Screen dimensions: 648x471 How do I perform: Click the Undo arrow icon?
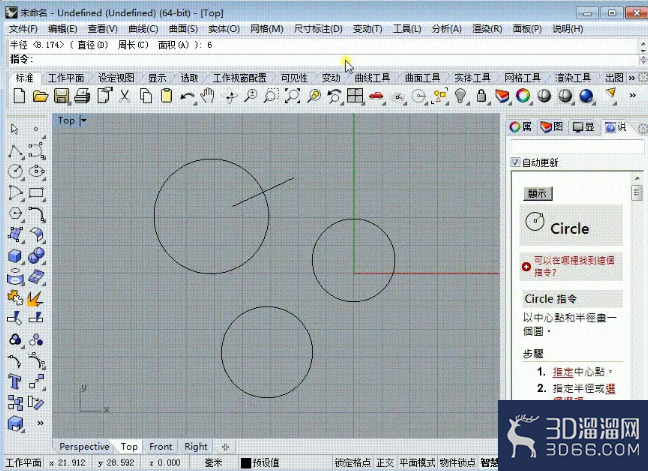pyautogui.click(x=187, y=96)
